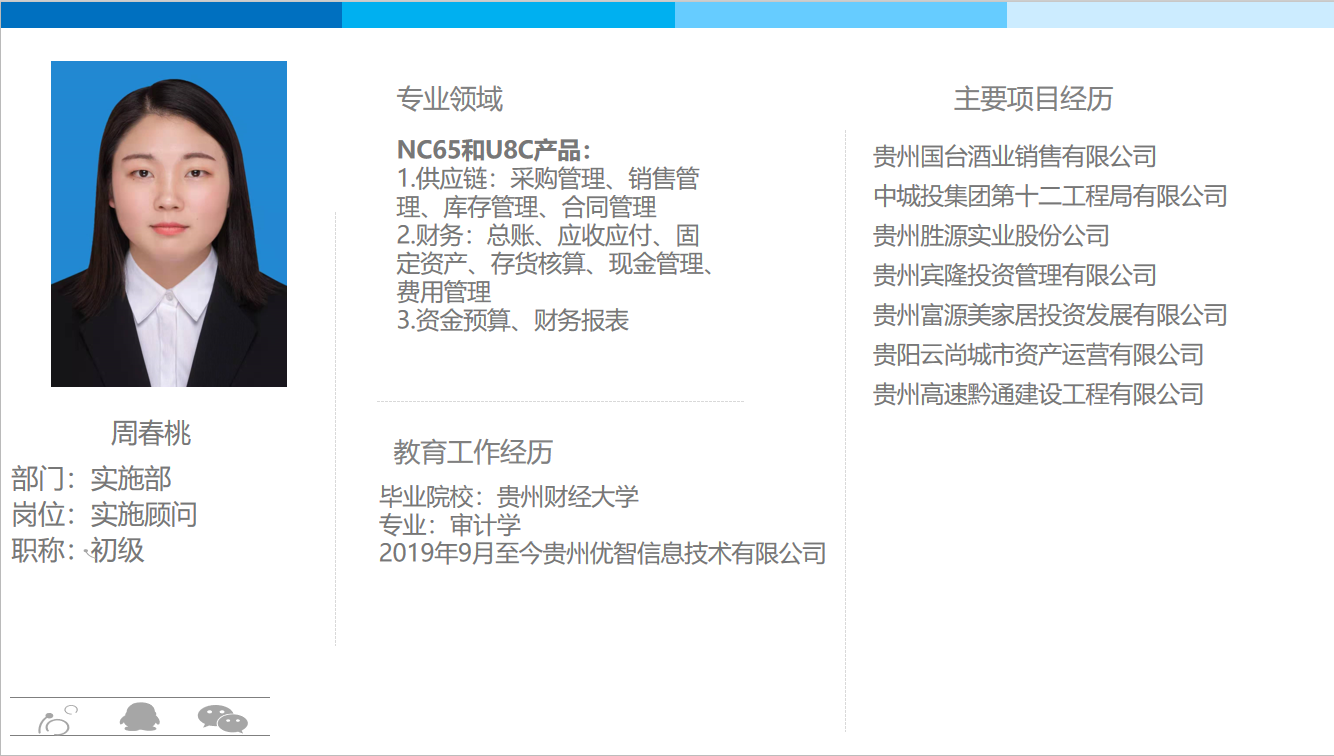Select 贵阳云尚城市资产运营有限公司 entry
The width and height of the screenshot is (1334, 756).
[1038, 355]
